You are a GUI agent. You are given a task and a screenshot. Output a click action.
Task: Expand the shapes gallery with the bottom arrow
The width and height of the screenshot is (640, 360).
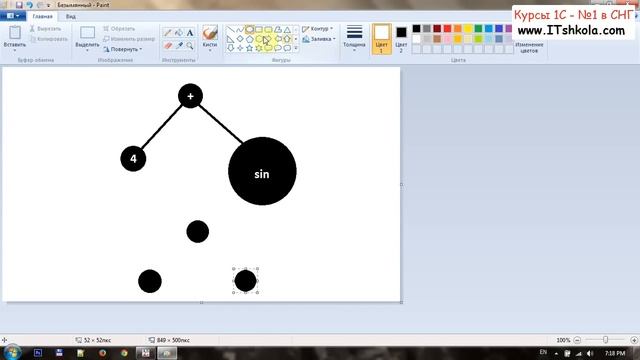pos(296,48)
